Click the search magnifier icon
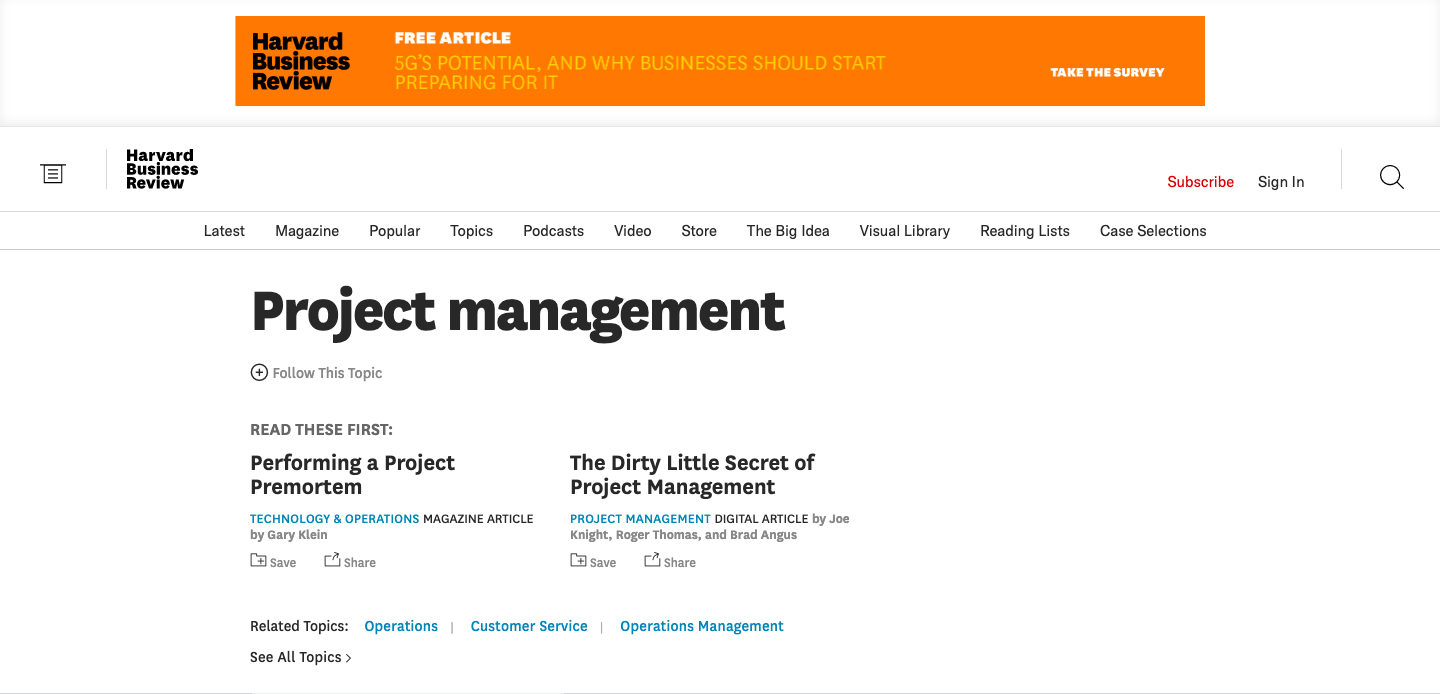This screenshot has width=1440, height=694. coord(1391,178)
